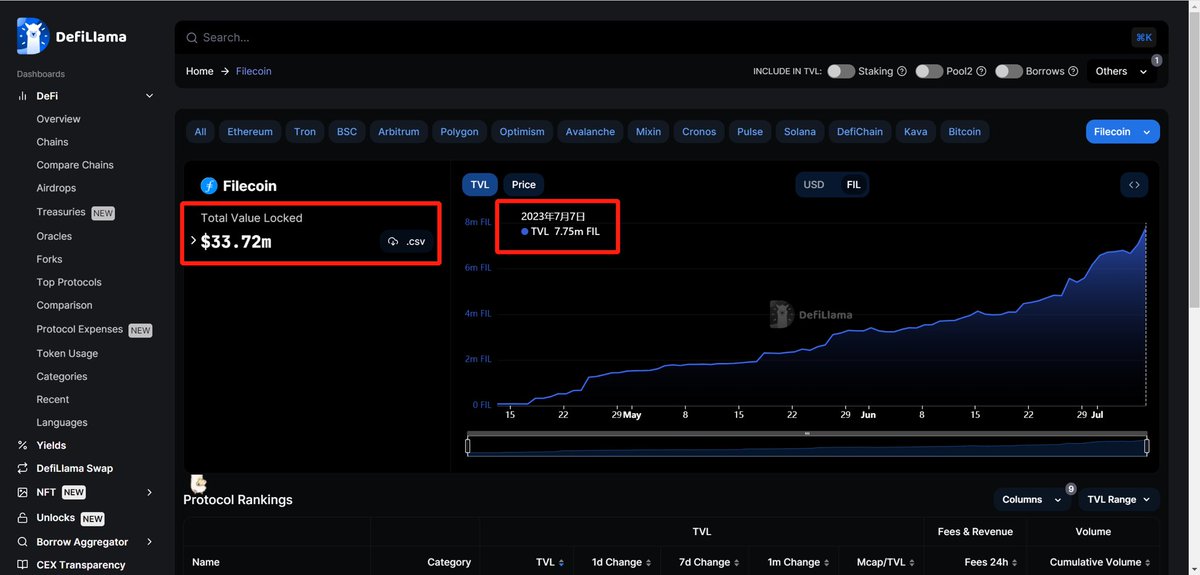Select the All chains tab
The image size is (1200, 575).
201,132
